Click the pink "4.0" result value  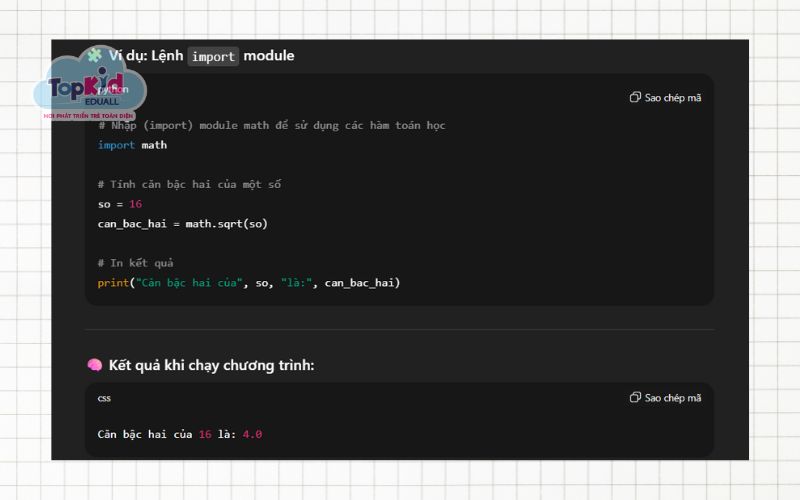[252, 434]
